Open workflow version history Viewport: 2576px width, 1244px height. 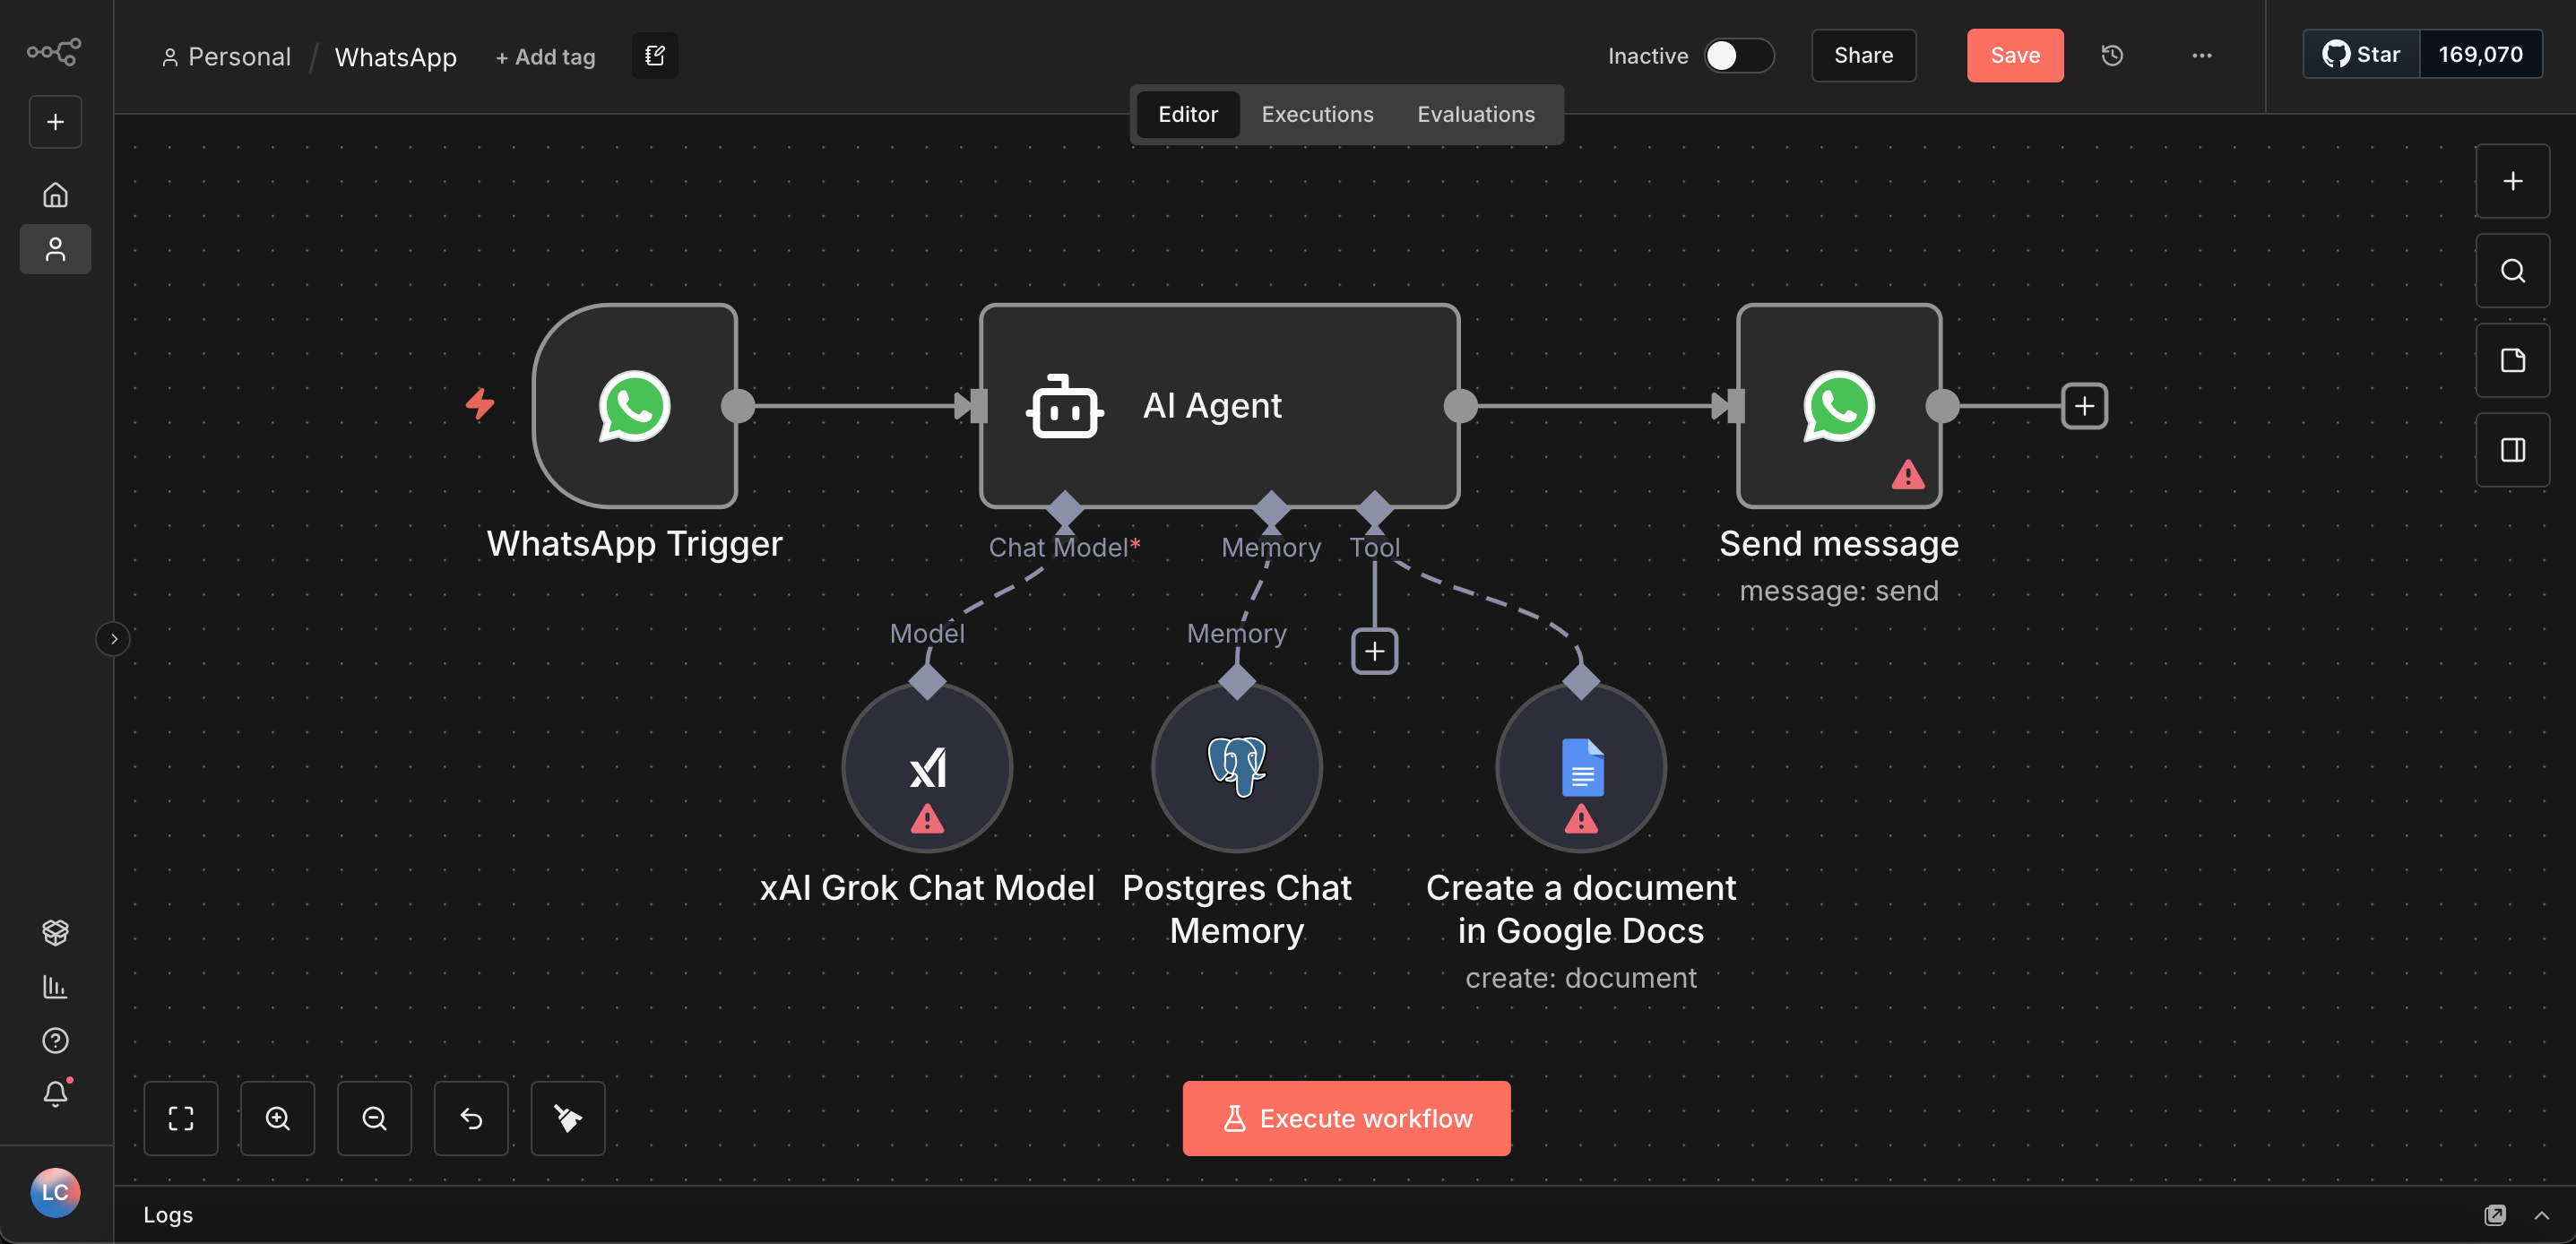(2112, 55)
